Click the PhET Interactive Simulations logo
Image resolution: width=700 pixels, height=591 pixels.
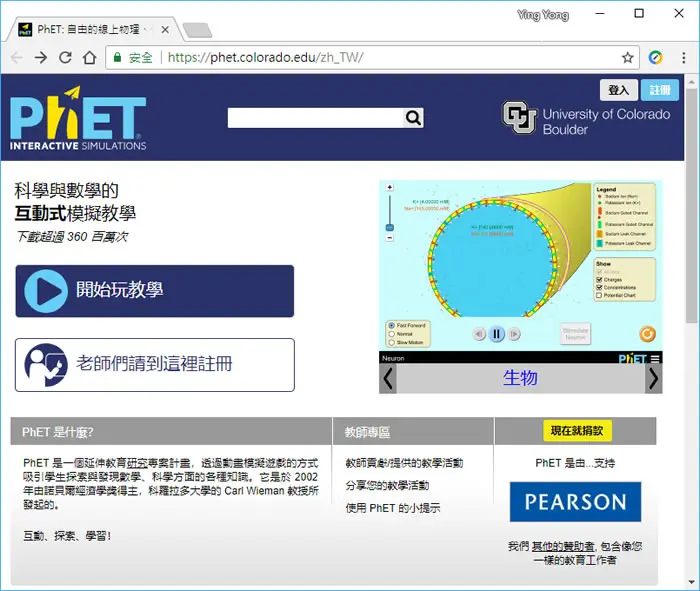(78, 119)
